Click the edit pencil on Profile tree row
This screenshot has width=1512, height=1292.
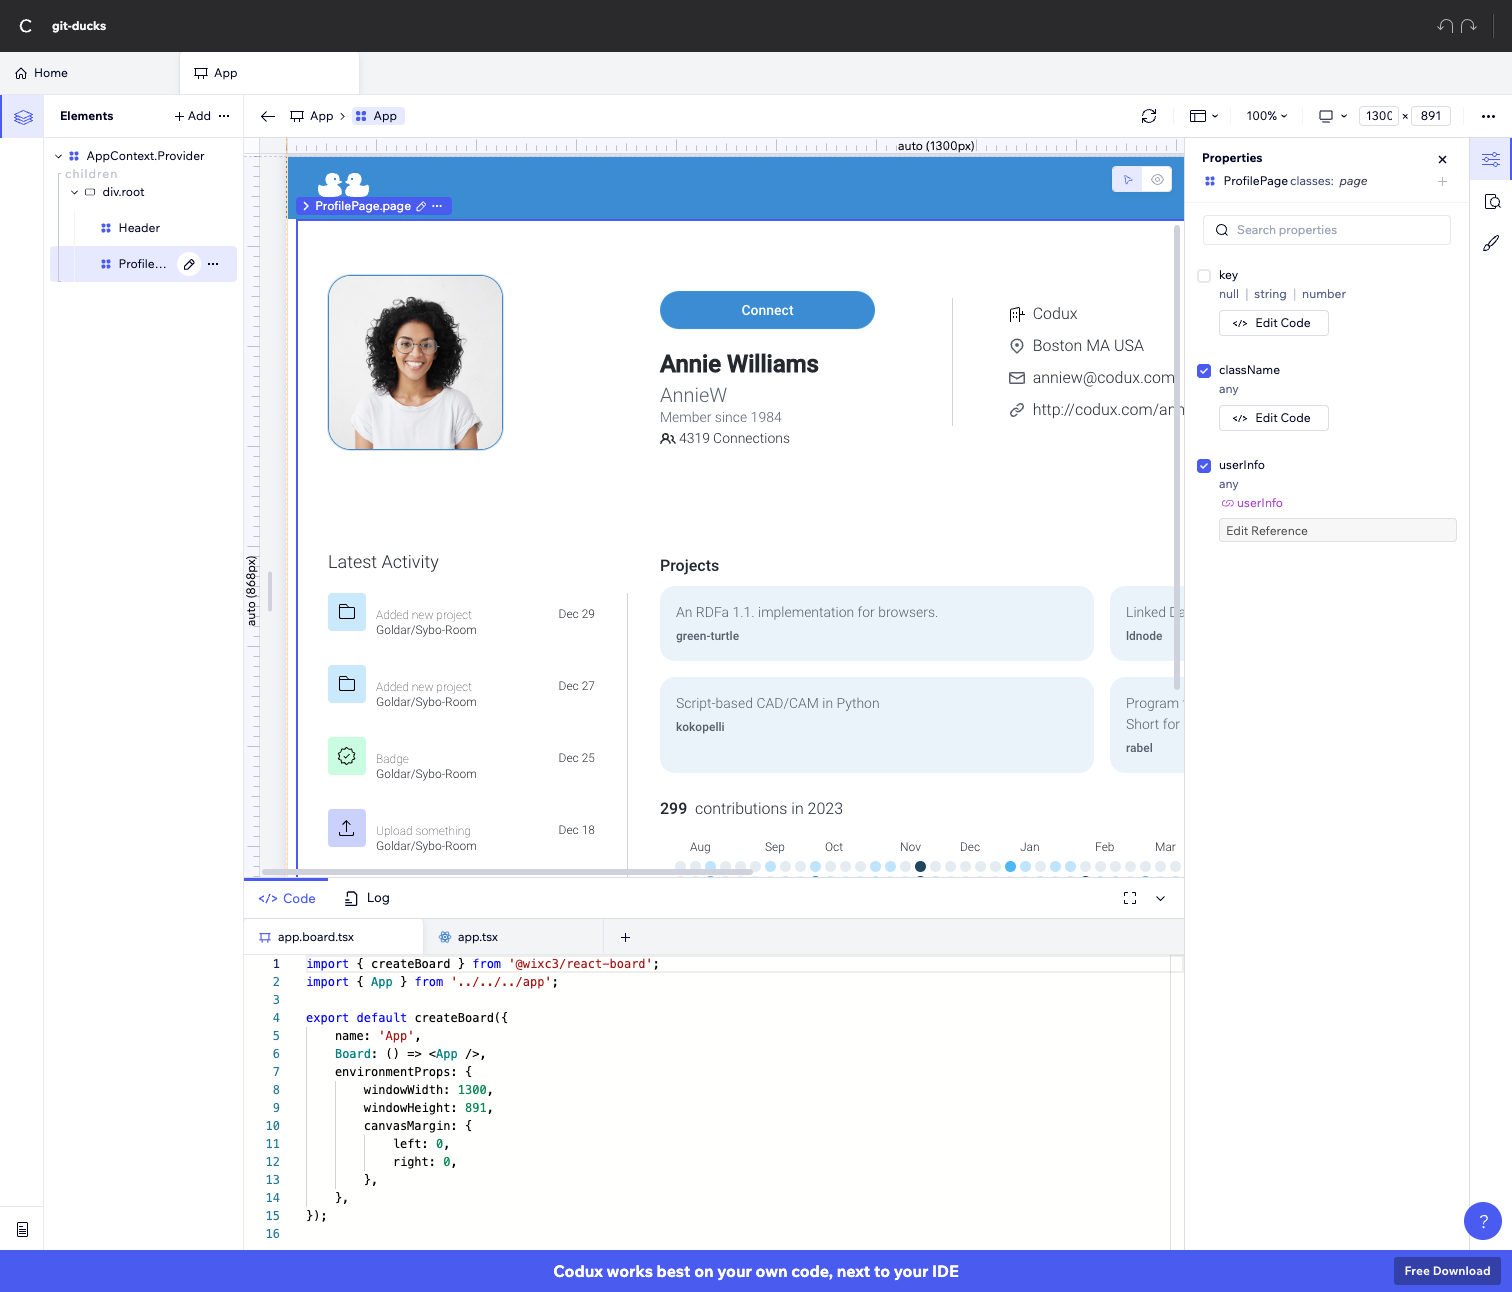tap(189, 264)
